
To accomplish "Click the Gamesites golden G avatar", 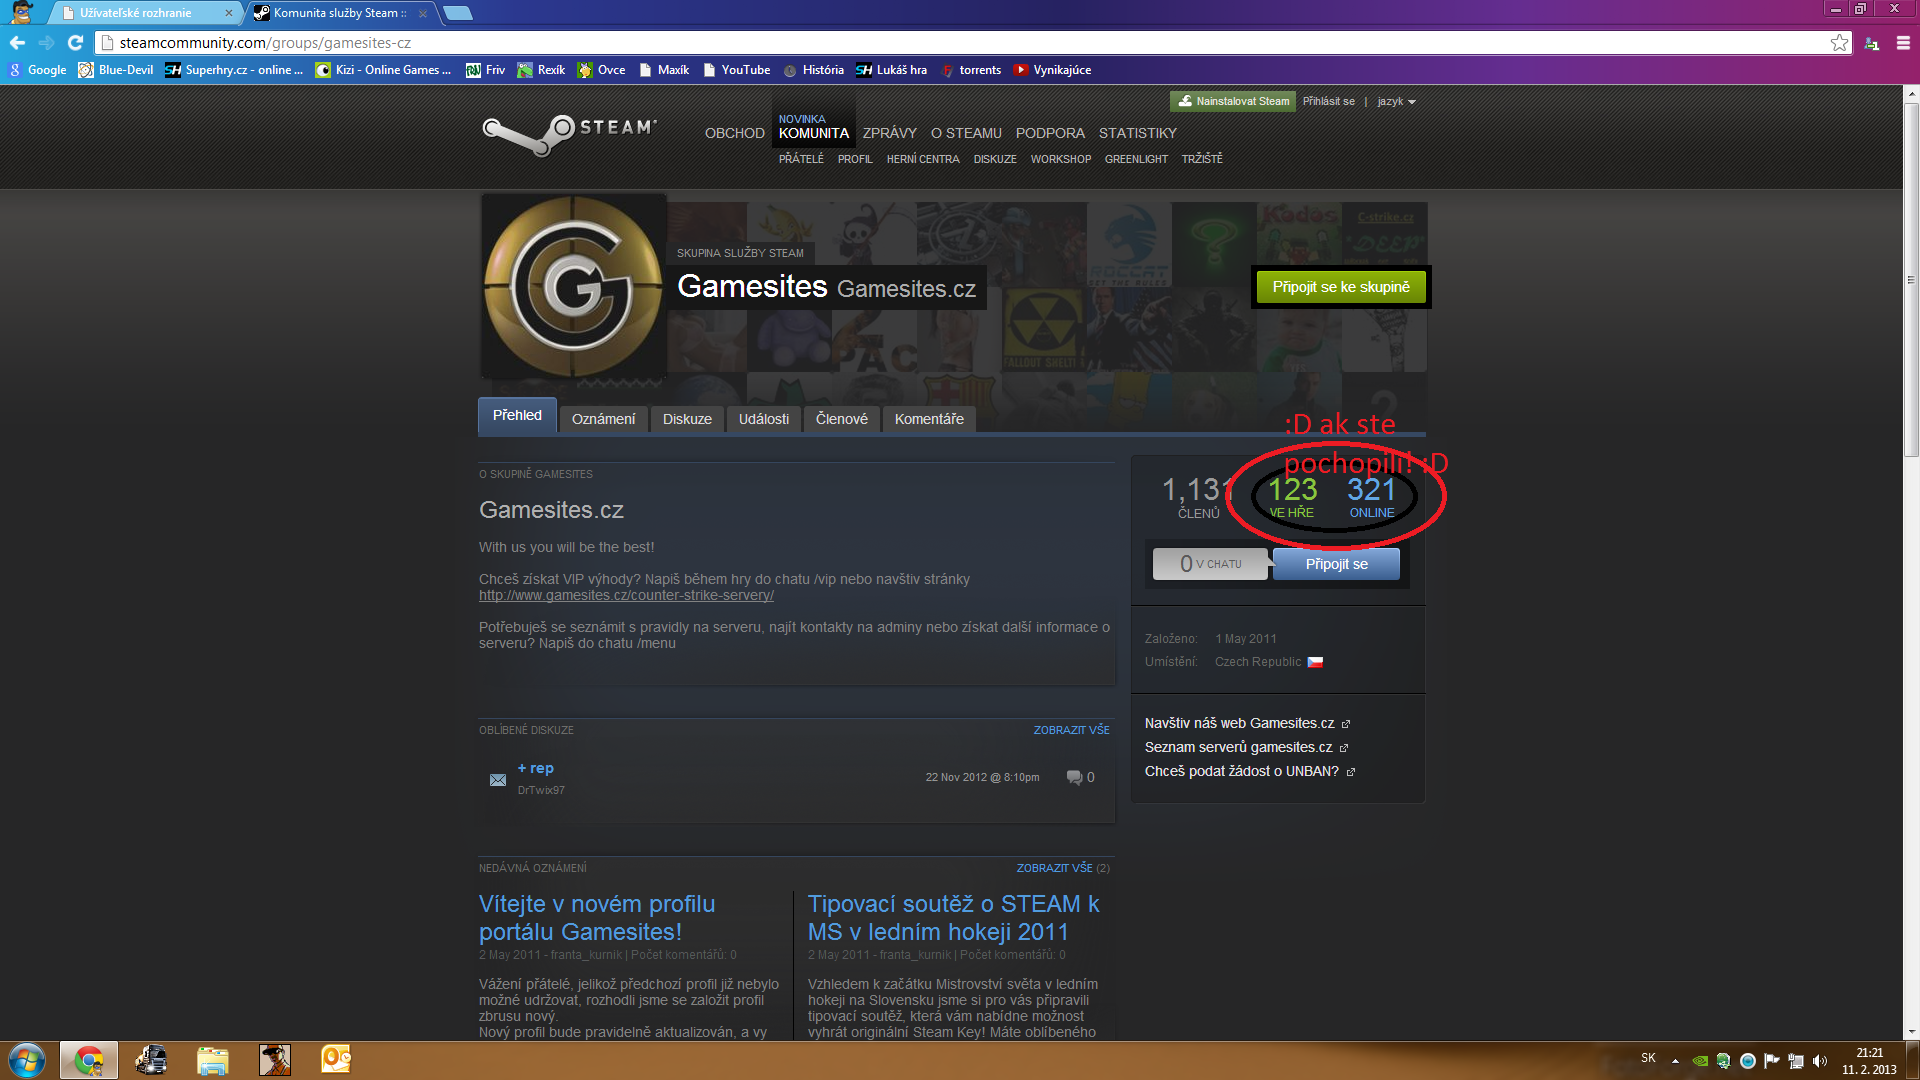I will (573, 287).
